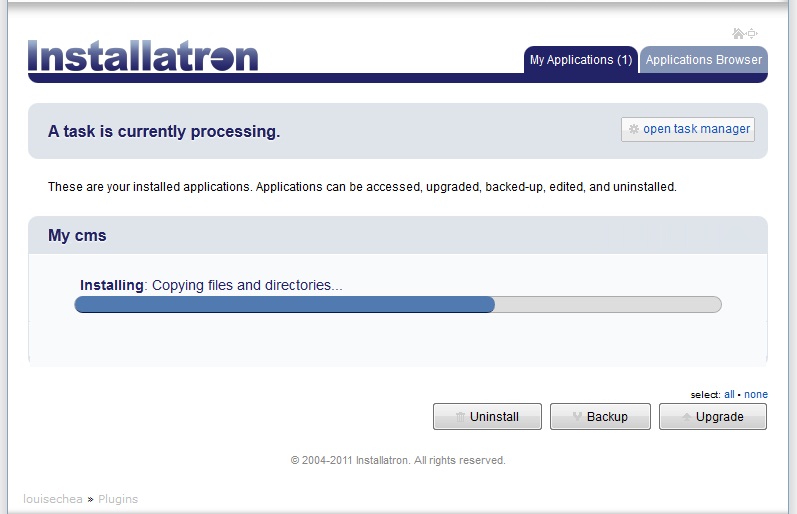
Task: Select all applications via the 'all' link
Action: [x=729, y=394]
